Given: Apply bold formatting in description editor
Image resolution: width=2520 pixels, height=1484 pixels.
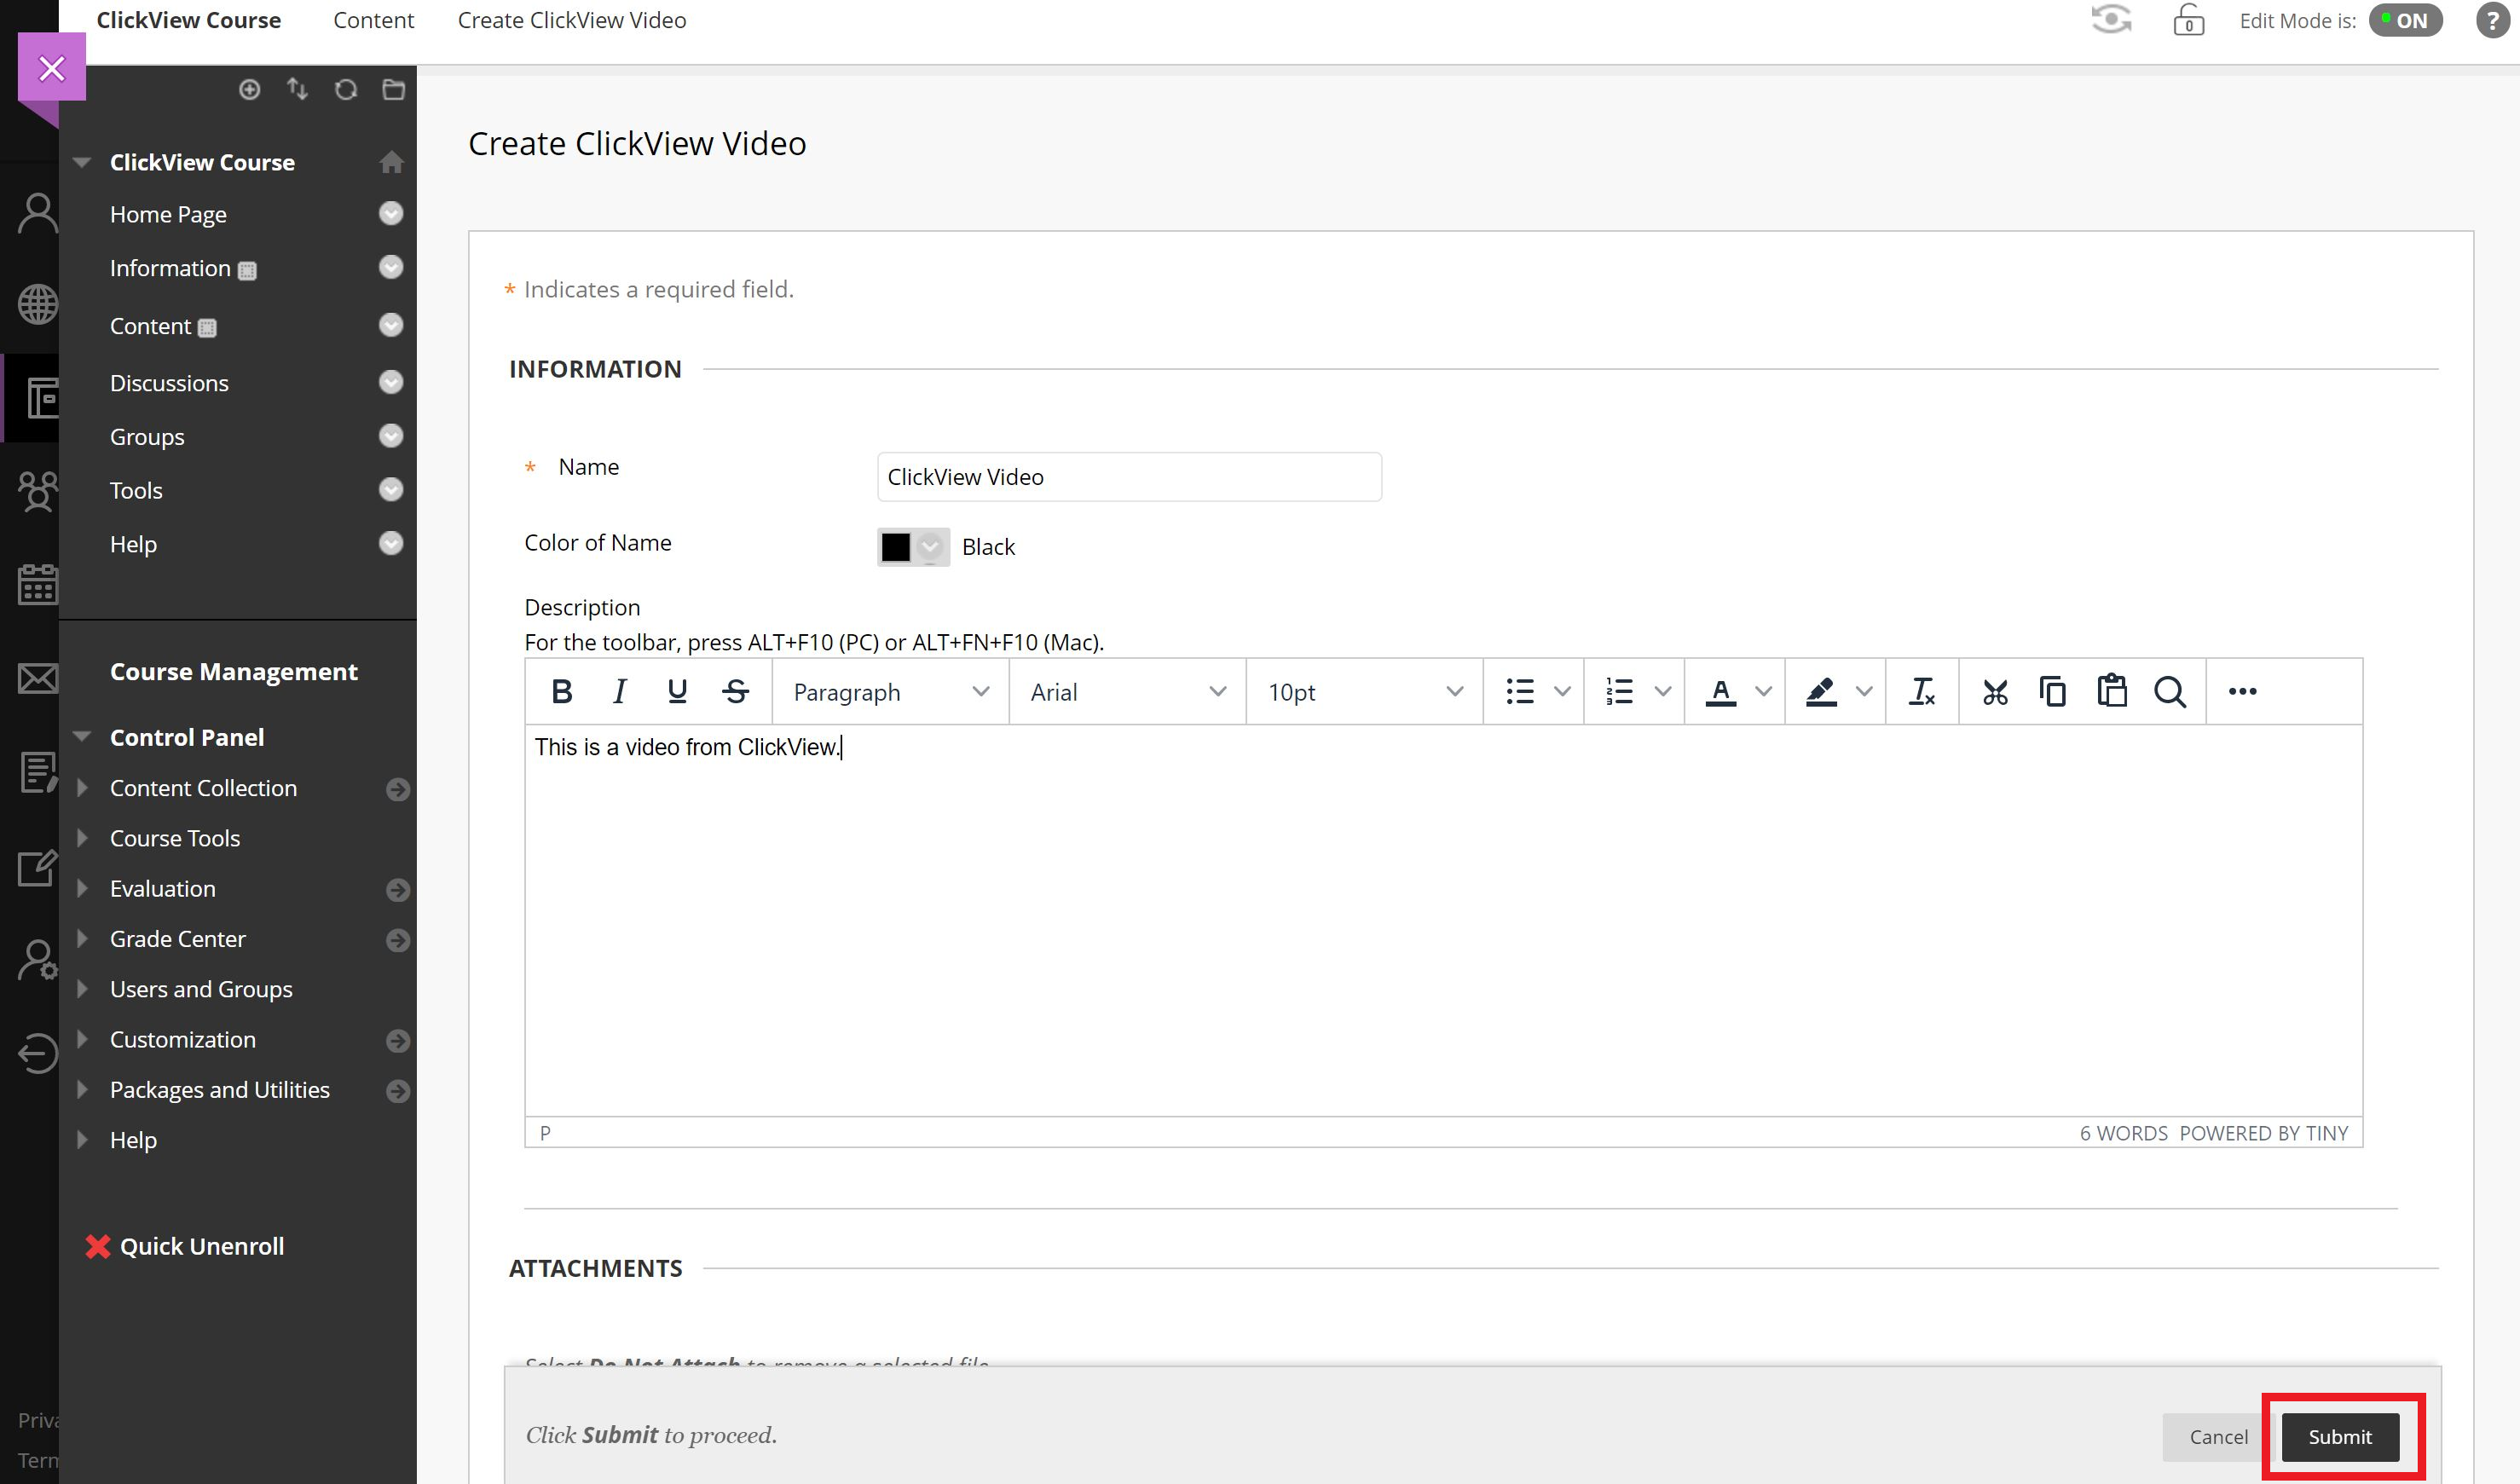Looking at the screenshot, I should tap(562, 691).
